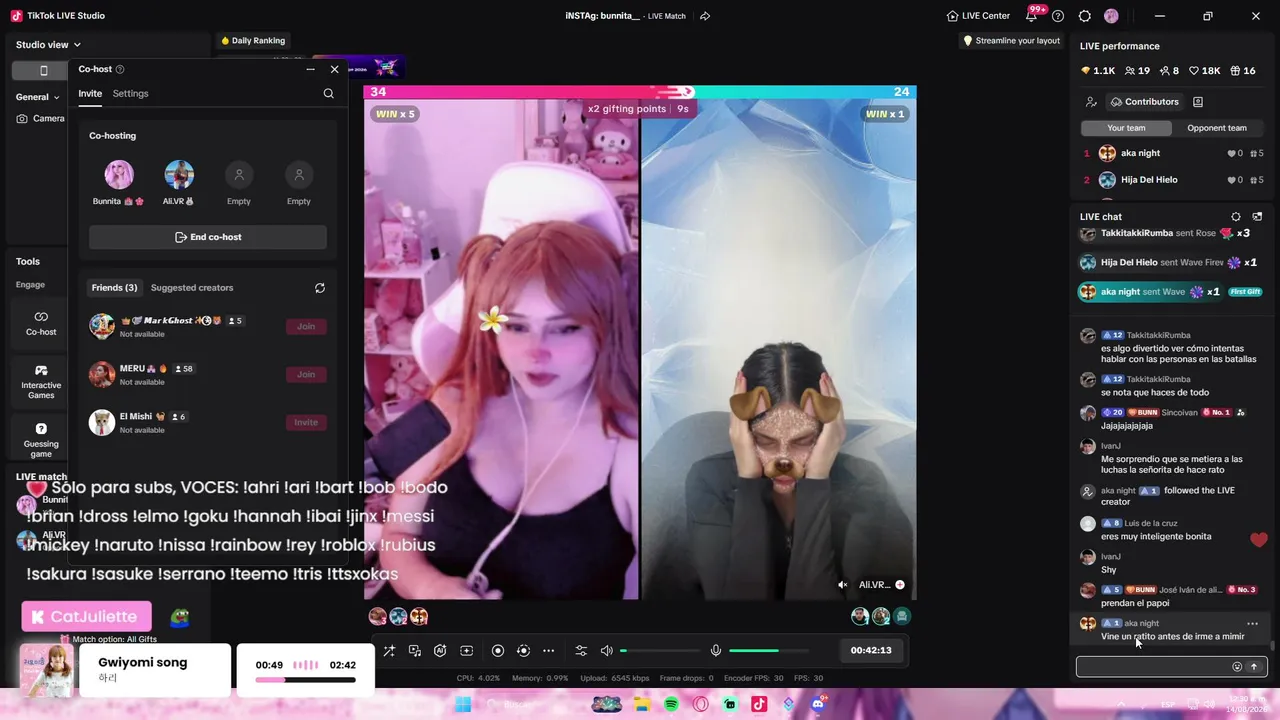Click the replay capture icon
The image size is (1280, 720).
pyautogui.click(x=523, y=651)
